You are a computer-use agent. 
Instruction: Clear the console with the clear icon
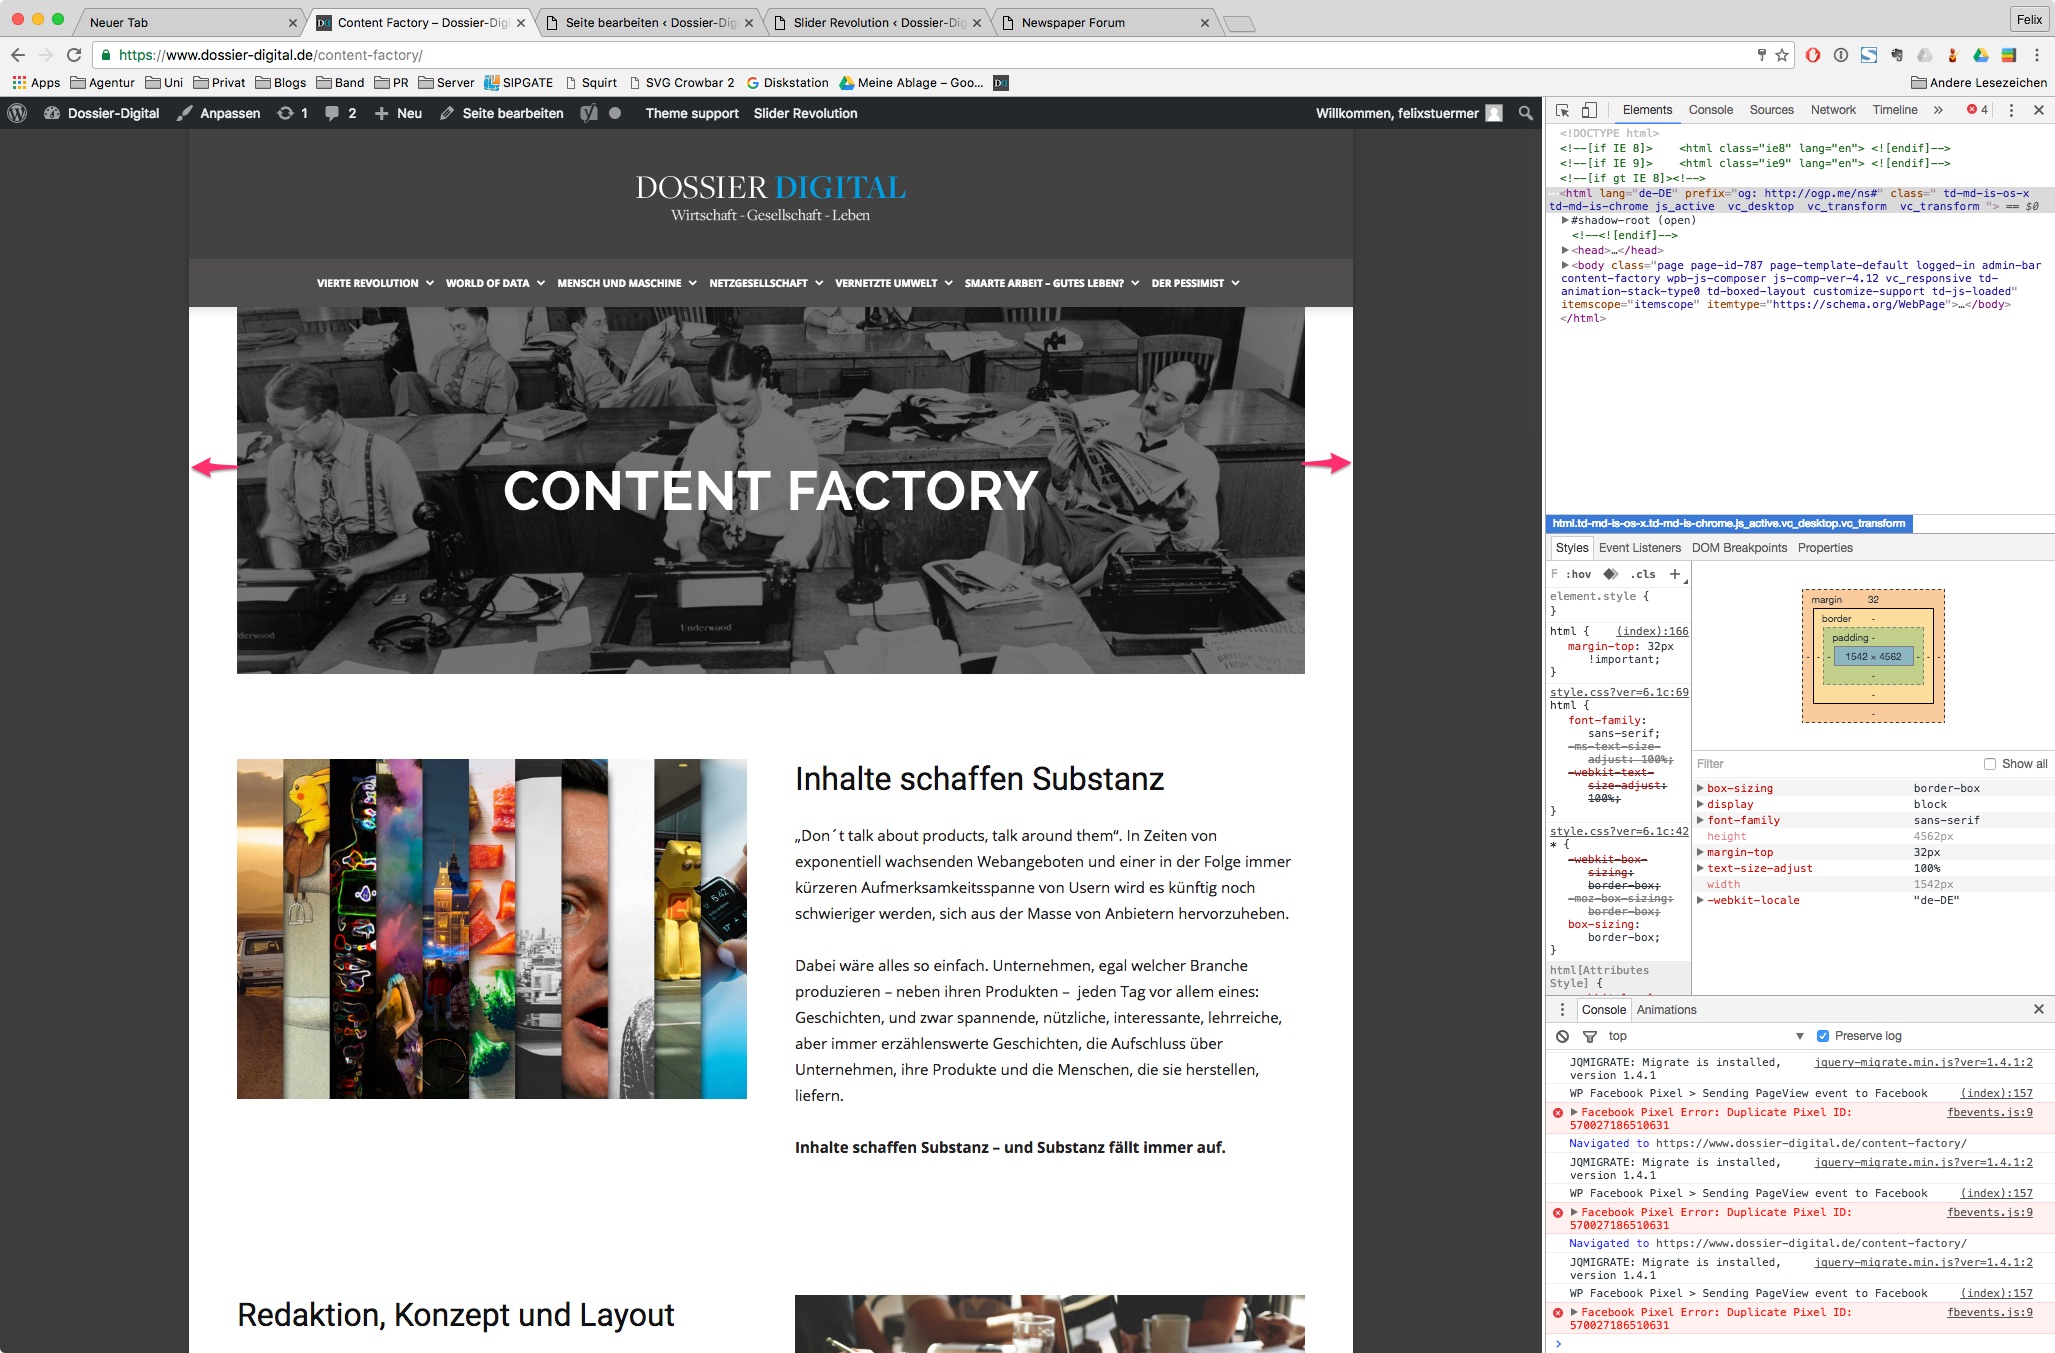click(1563, 1036)
